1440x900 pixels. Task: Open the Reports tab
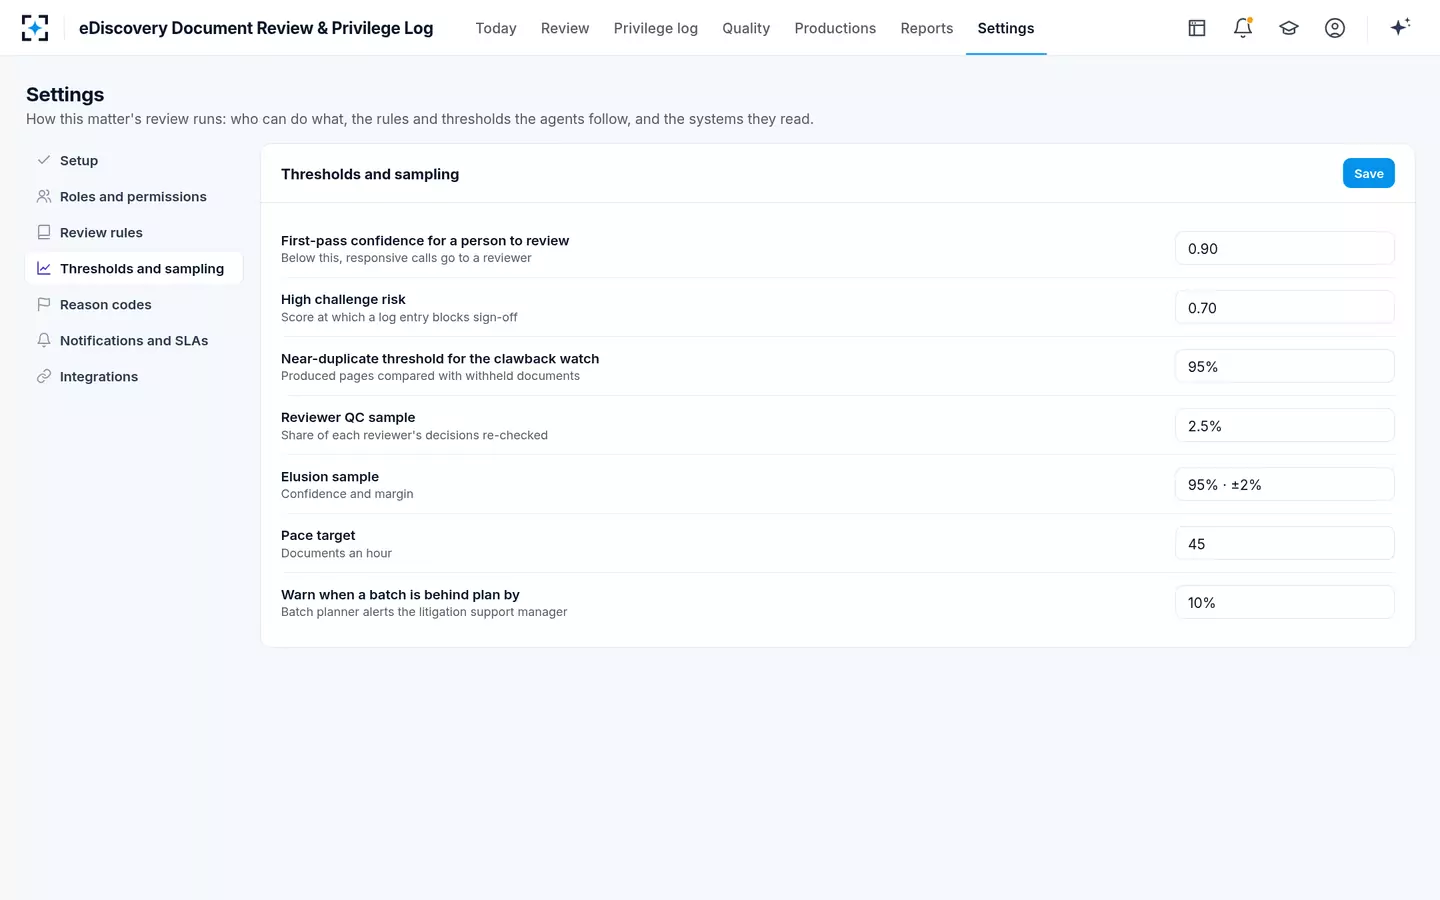(x=927, y=28)
